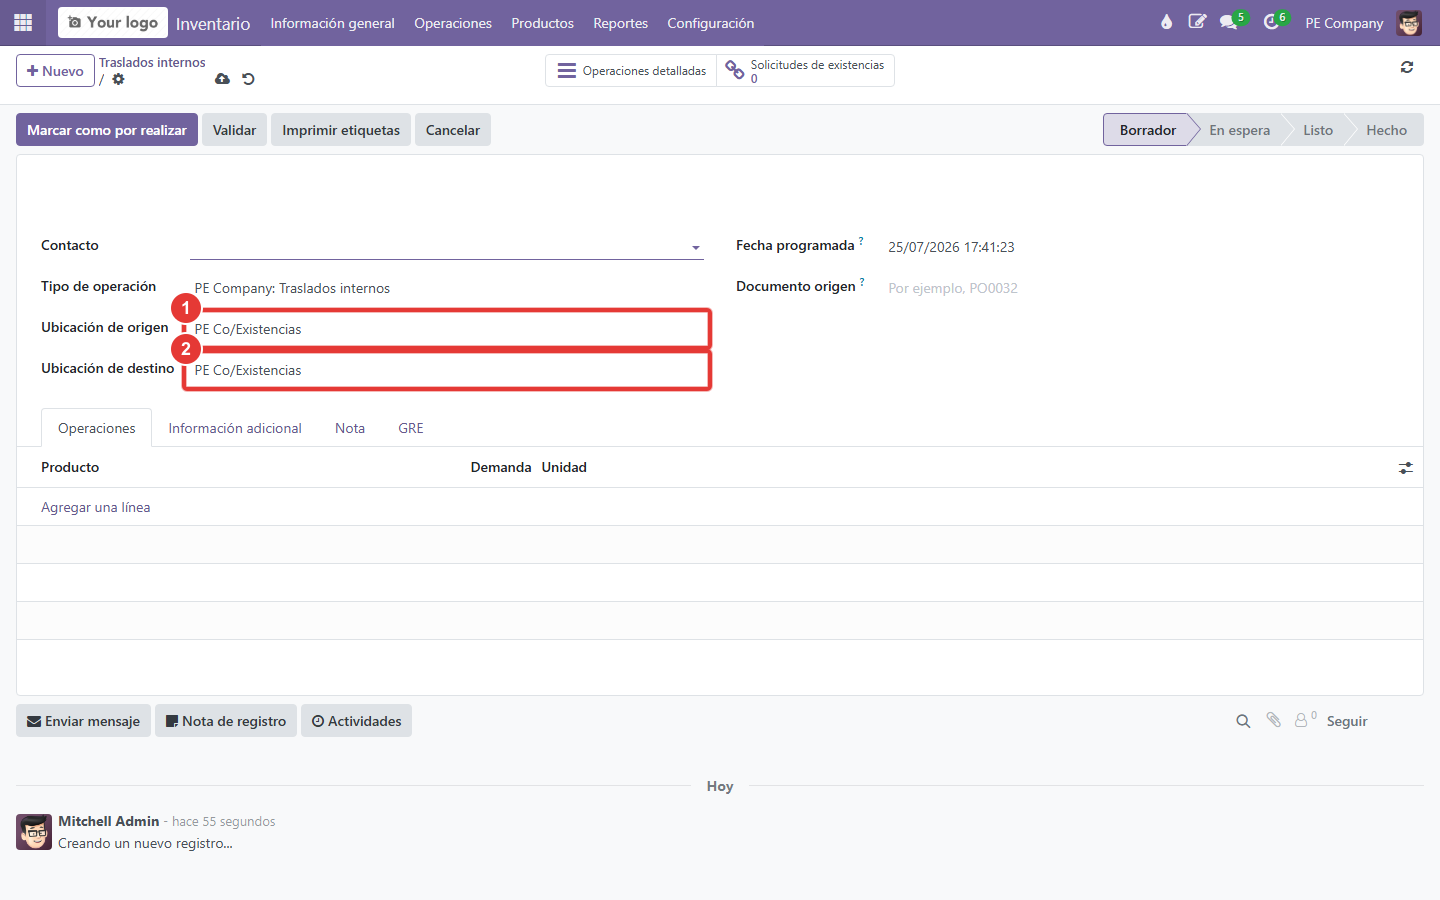1440x900 pixels.
Task: Expand the Contacto dropdown arrow
Action: coord(696,248)
